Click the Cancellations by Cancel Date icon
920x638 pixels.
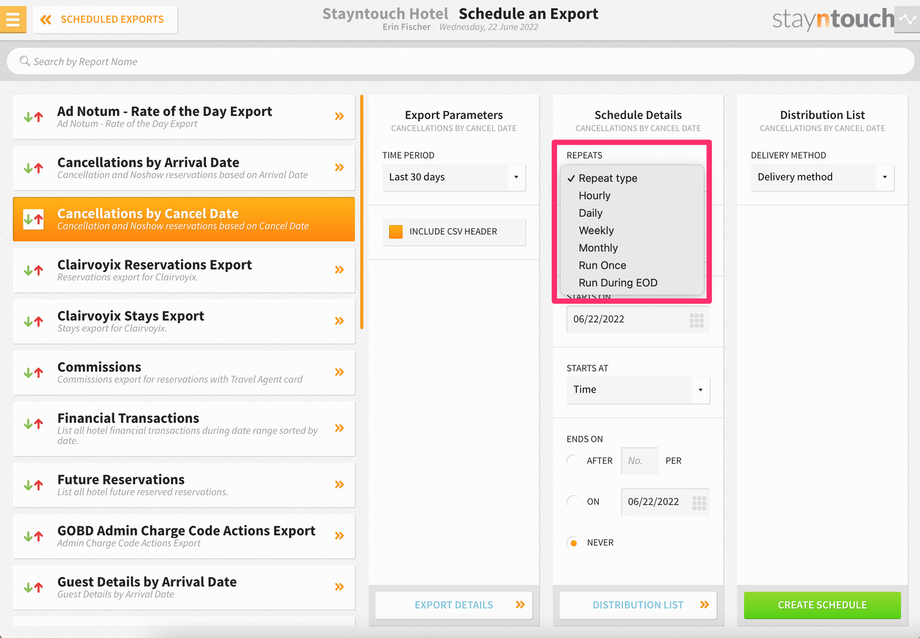33,219
